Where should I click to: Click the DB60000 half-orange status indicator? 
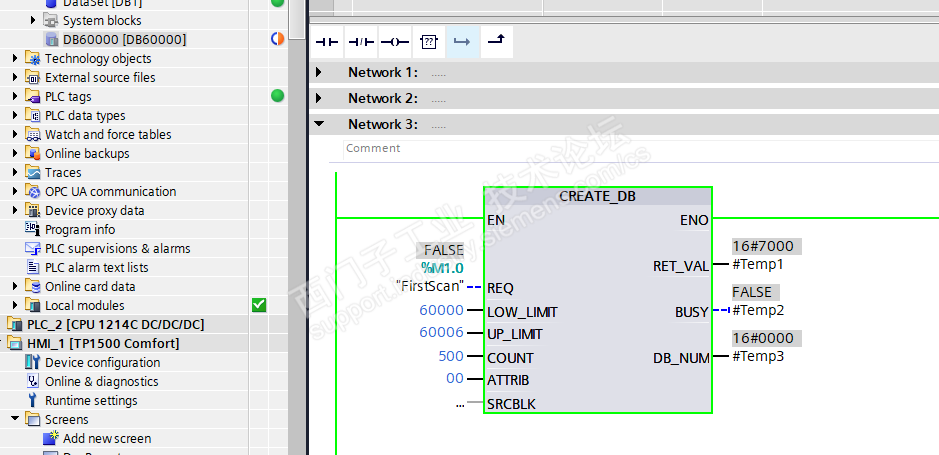click(277, 40)
